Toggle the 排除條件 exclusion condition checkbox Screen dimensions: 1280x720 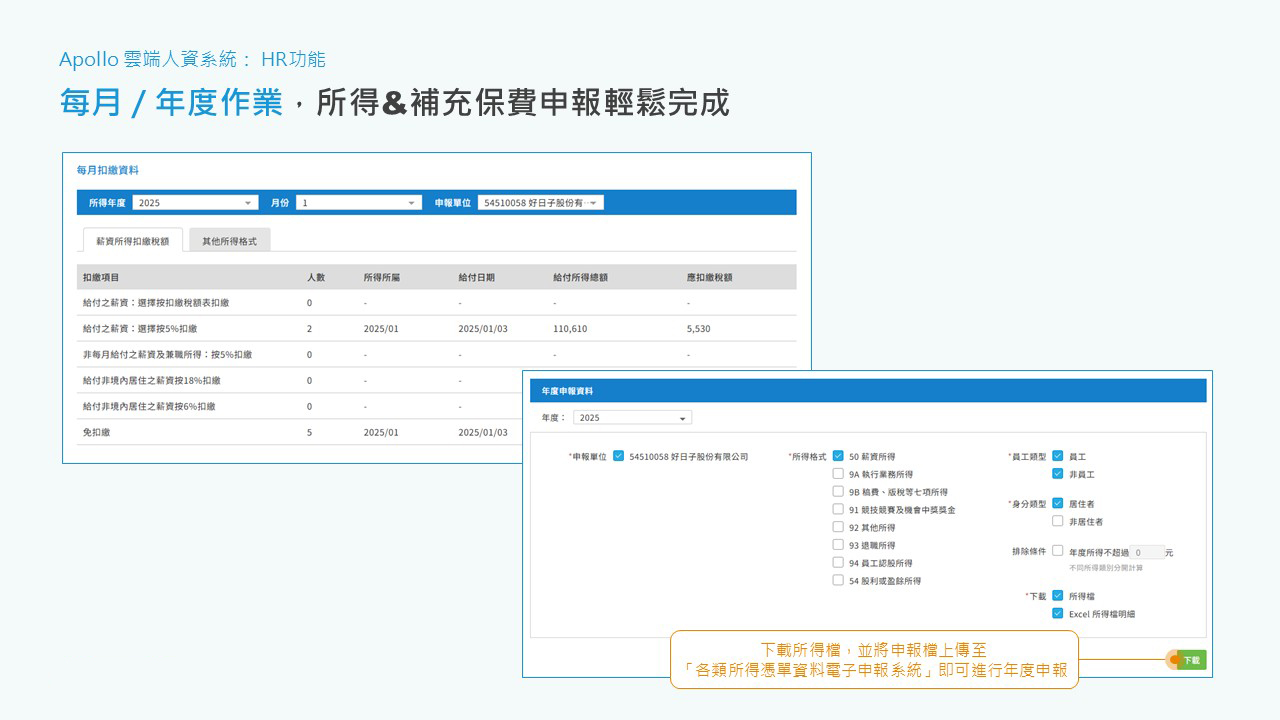1058,549
